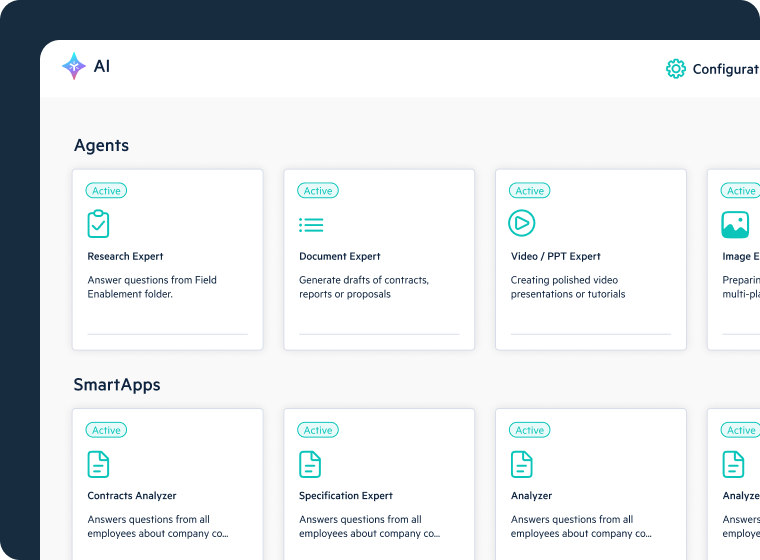Toggle Active badge on Research Expert card
The image size is (760, 560).
(x=106, y=191)
